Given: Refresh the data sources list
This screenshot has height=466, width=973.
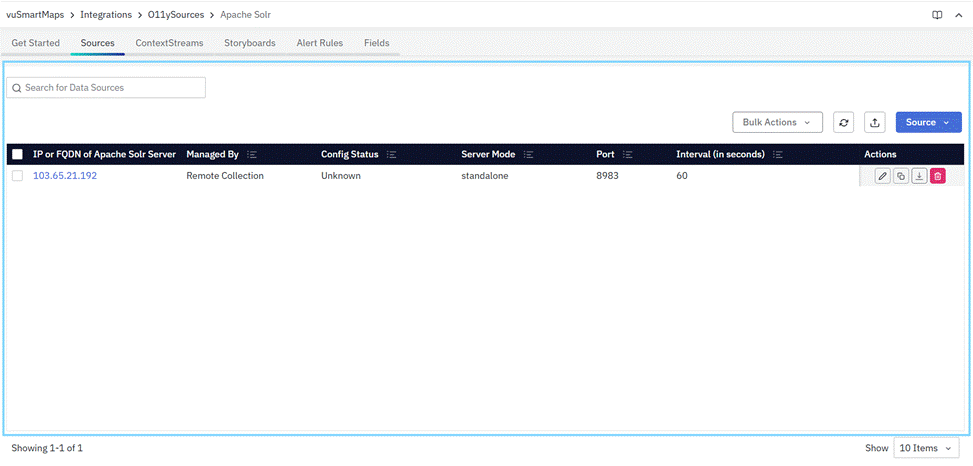Looking at the screenshot, I should tap(844, 122).
